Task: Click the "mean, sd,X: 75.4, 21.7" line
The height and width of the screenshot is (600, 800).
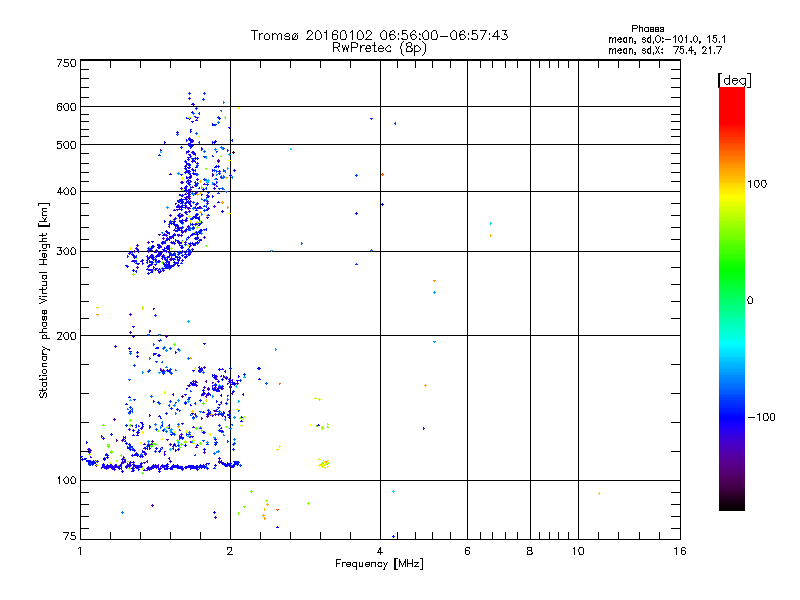Action: 665,50
